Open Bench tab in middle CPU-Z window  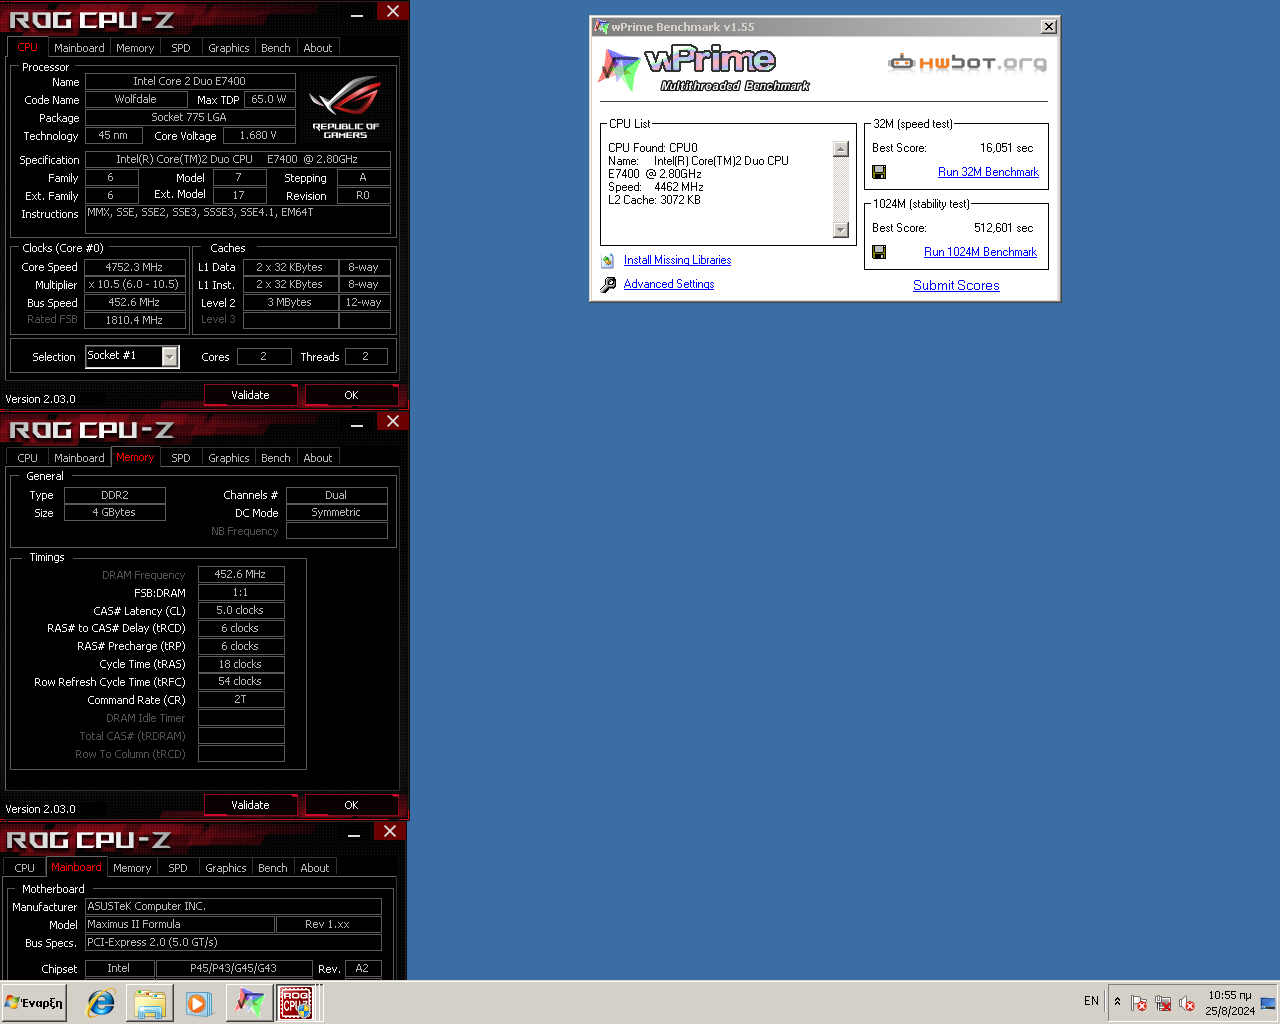276,458
